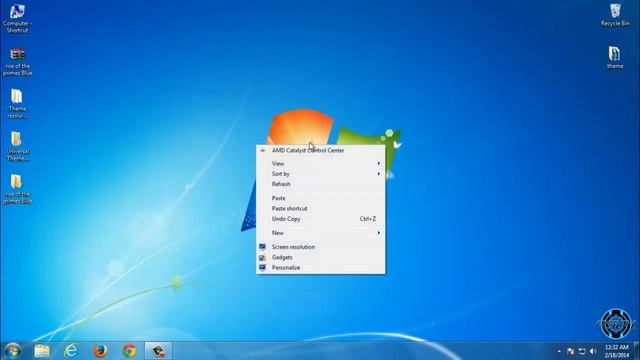640x360 pixels.
Task: Select the Recycle Bin icon
Action: (x=615, y=15)
